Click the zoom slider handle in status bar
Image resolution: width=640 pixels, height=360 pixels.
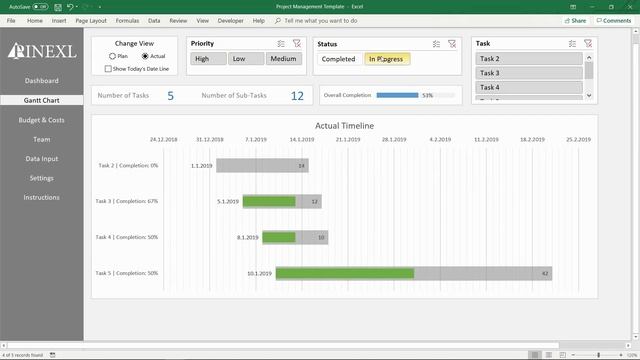(x=599, y=355)
